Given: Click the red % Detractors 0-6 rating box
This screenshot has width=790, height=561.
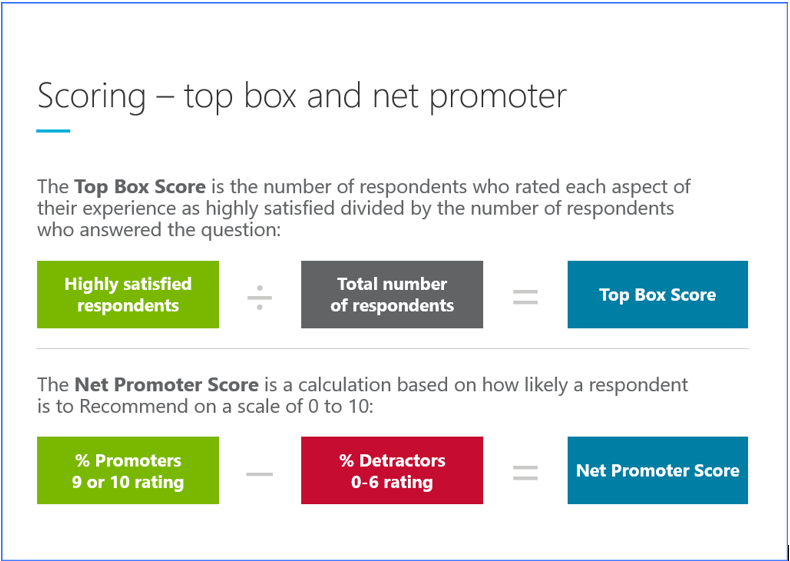Looking at the screenshot, I should pyautogui.click(x=392, y=470).
